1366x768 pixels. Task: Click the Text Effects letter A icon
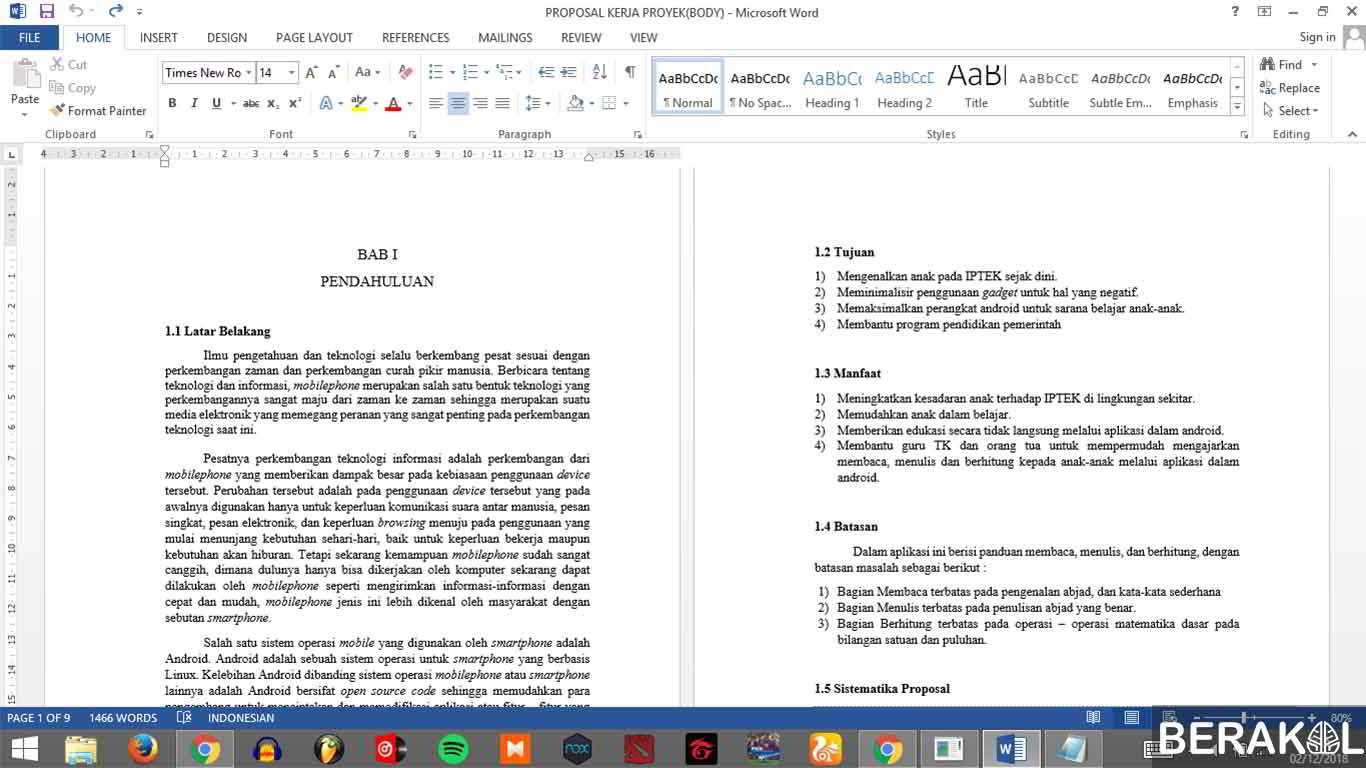[x=325, y=103]
